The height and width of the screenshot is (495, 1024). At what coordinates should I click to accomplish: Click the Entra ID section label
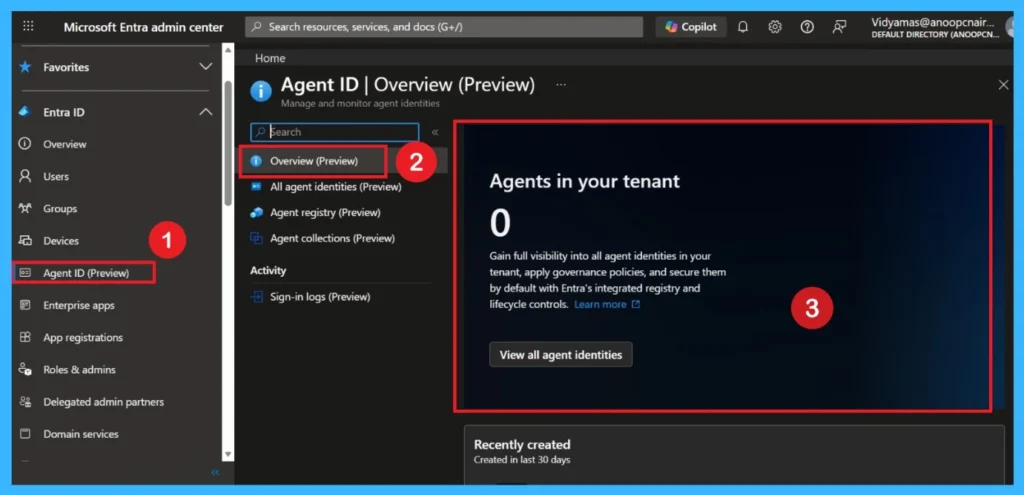point(63,112)
